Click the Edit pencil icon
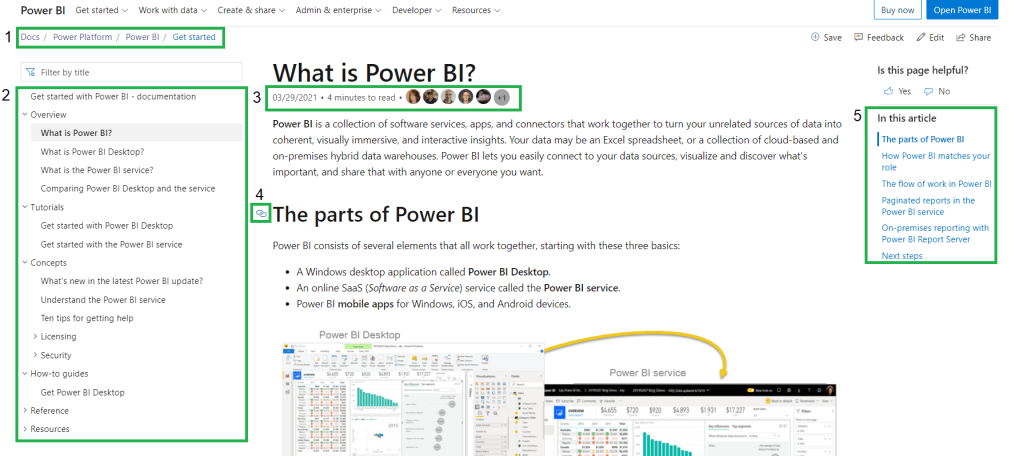The image size is (1023, 456). (920, 37)
